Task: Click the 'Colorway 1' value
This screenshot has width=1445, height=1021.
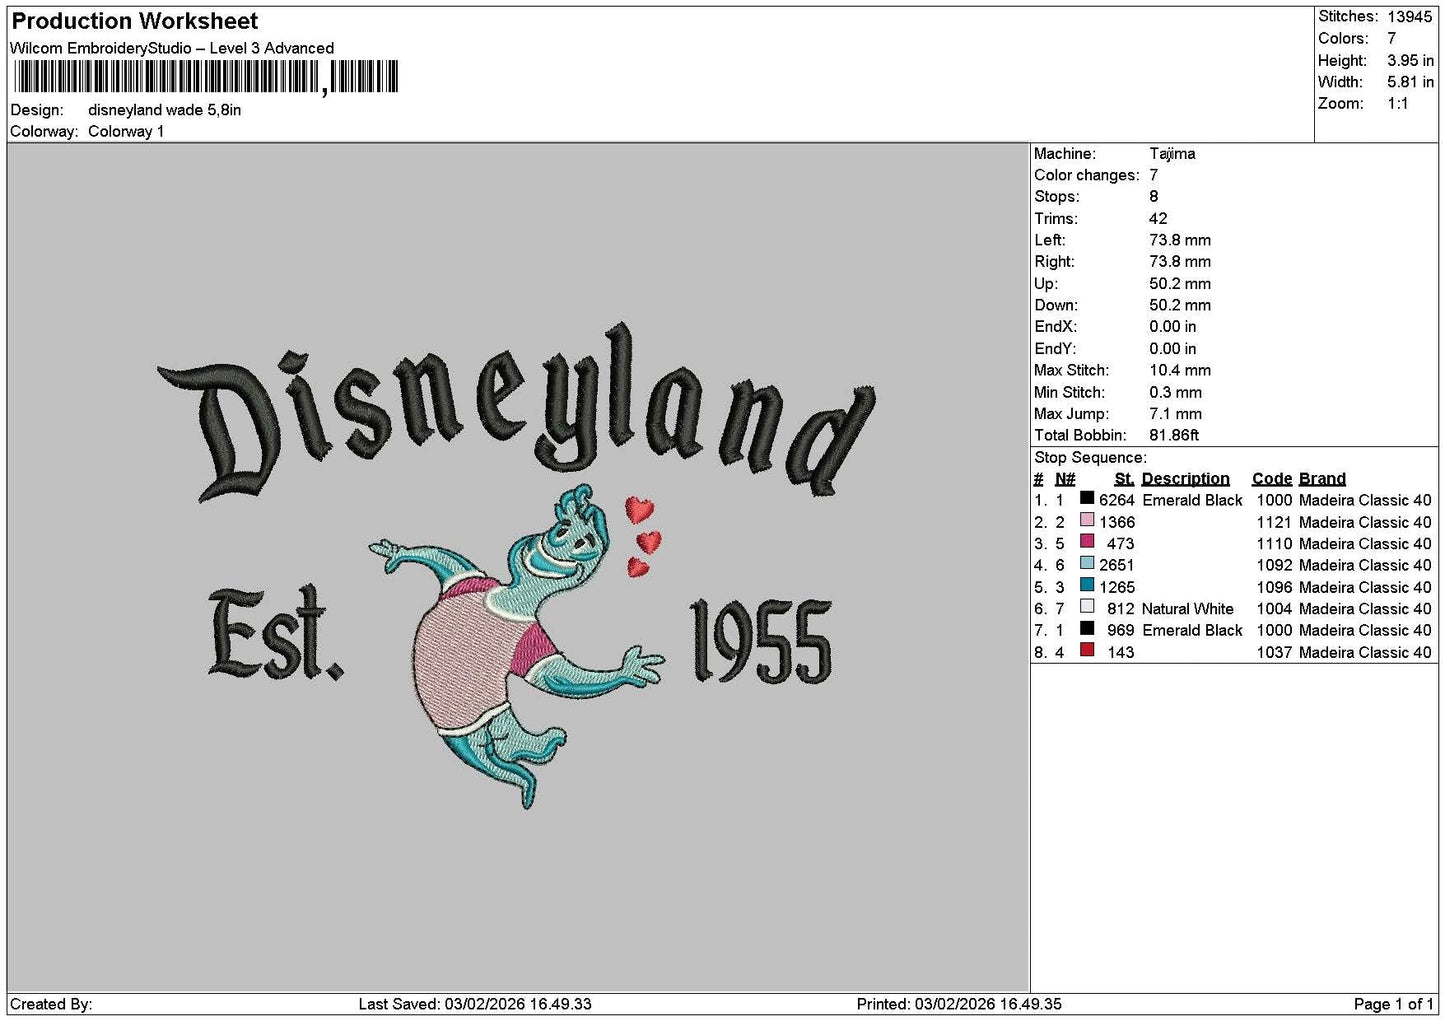Action: pos(126,132)
